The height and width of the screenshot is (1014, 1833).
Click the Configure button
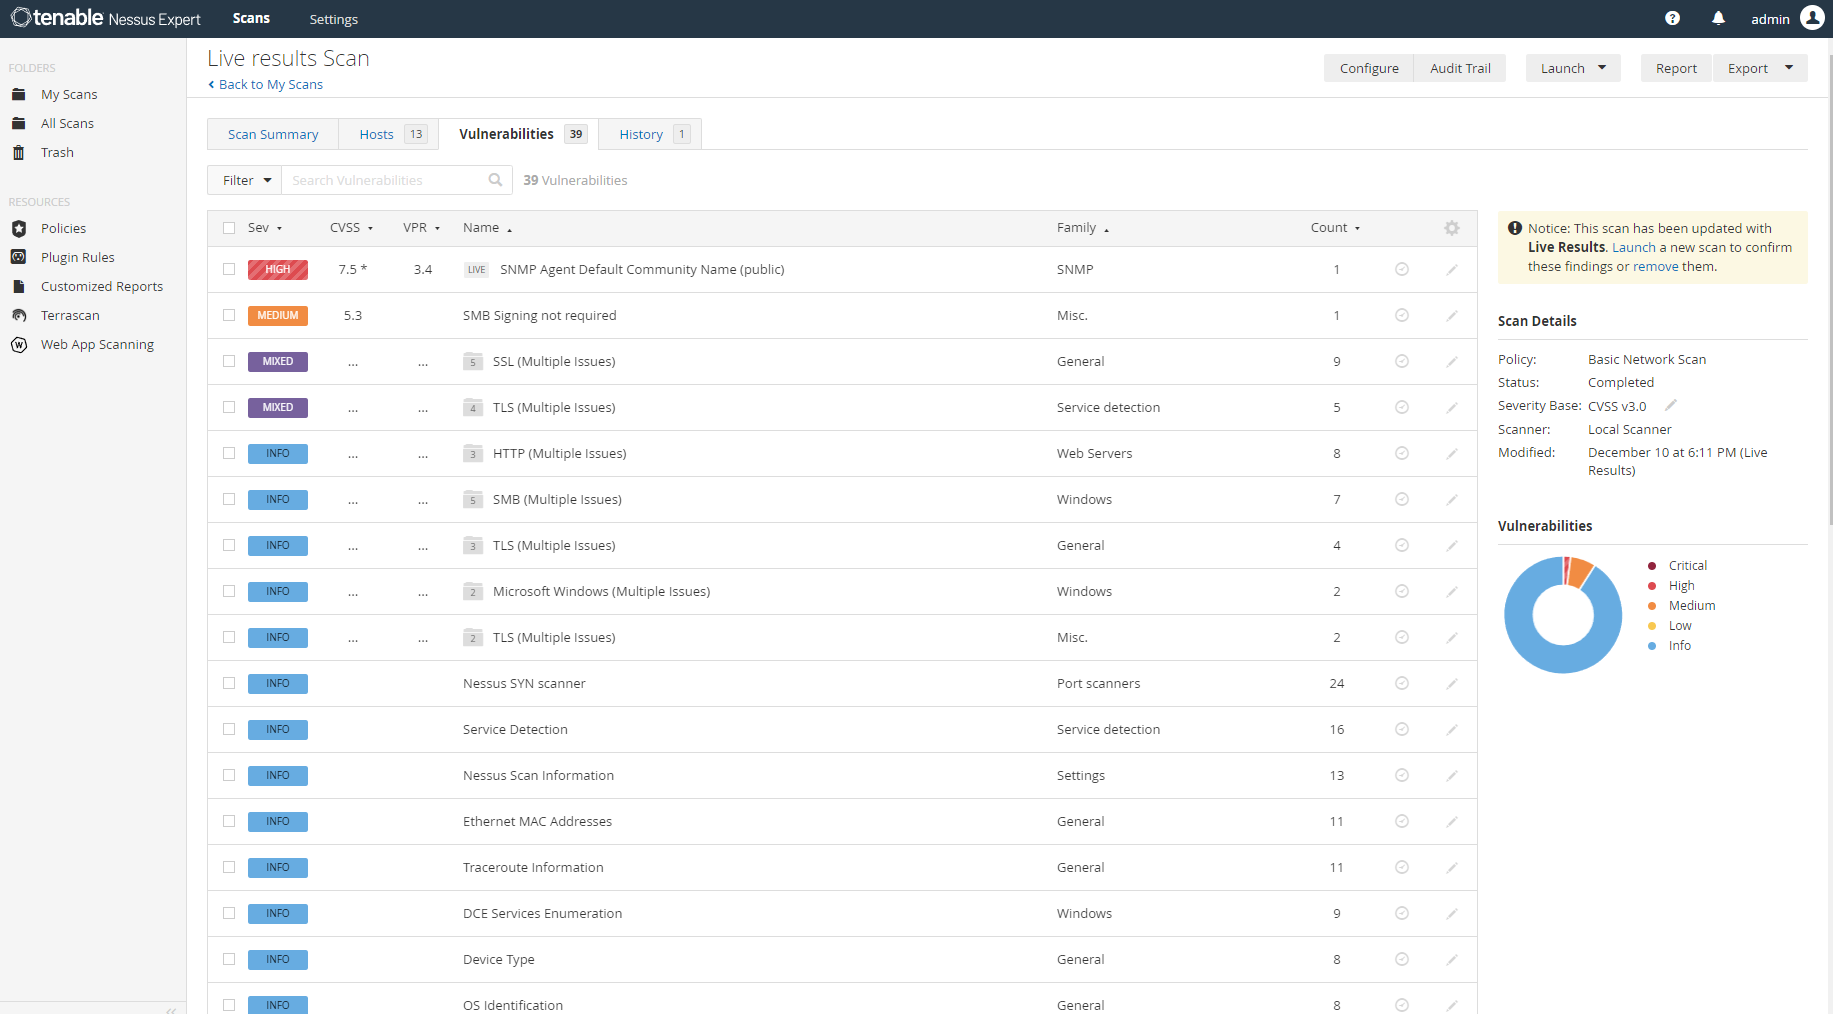(x=1369, y=68)
